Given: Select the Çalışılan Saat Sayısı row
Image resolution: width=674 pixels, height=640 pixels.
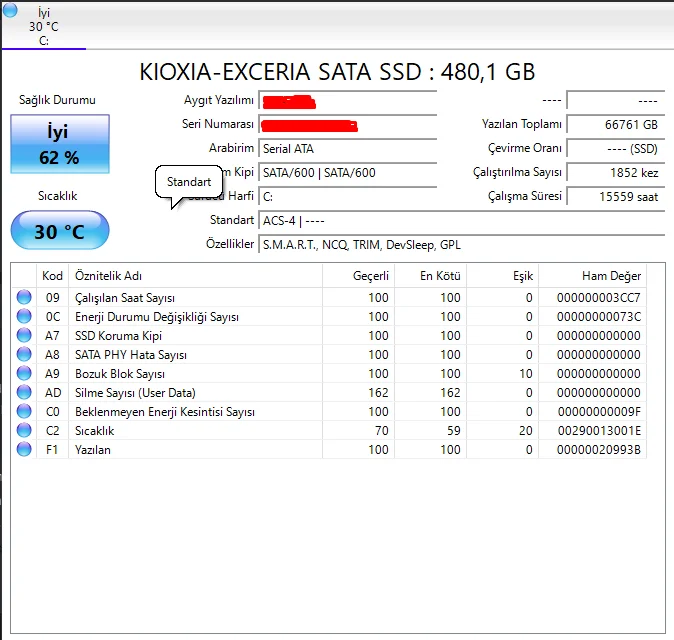Looking at the screenshot, I should (329, 297).
